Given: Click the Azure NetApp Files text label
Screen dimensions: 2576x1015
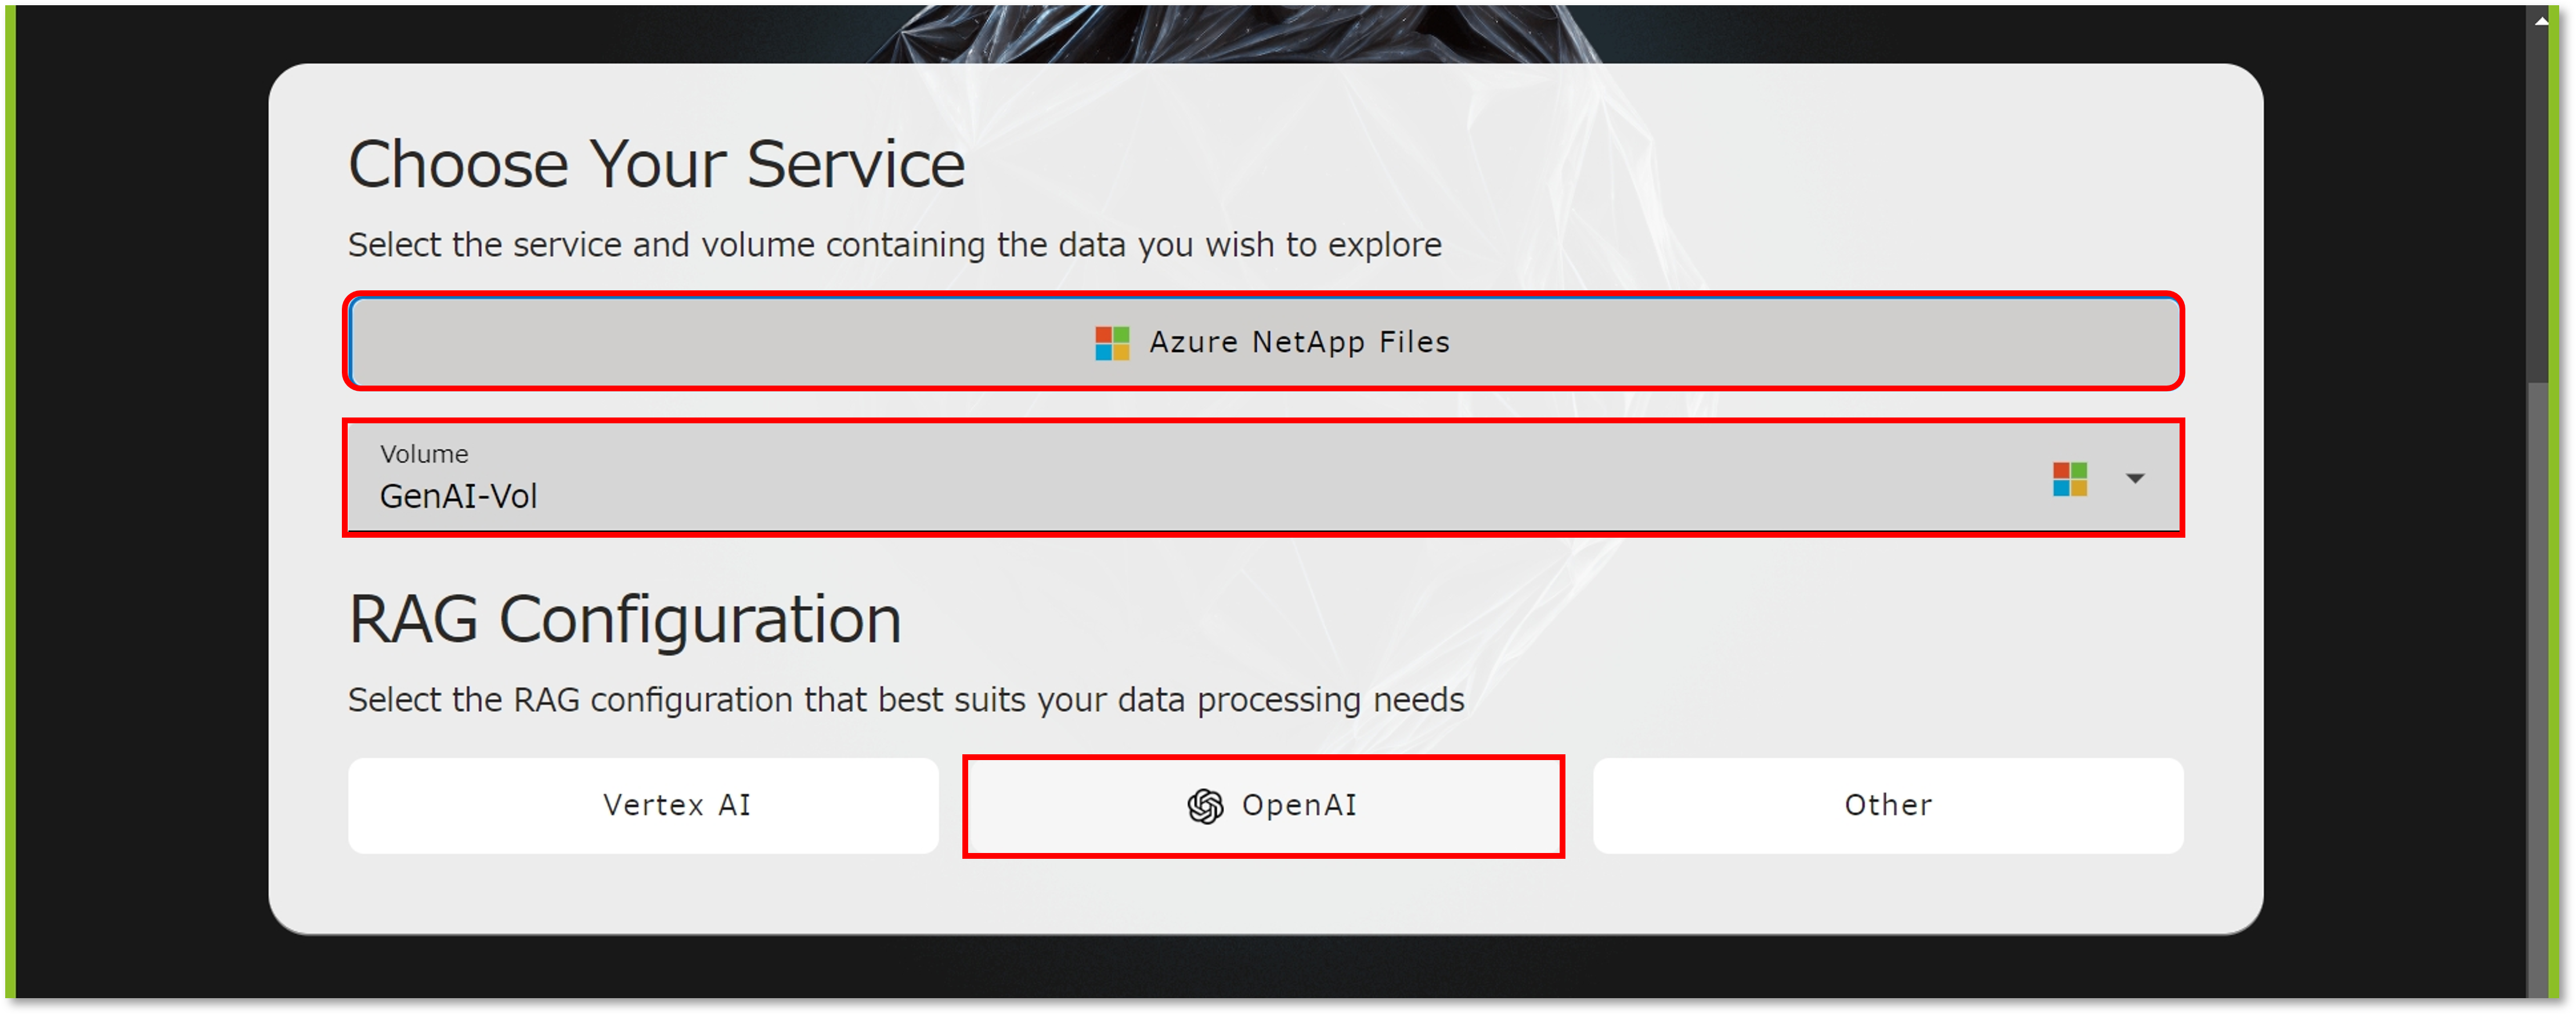Looking at the screenshot, I should pyautogui.click(x=1299, y=342).
